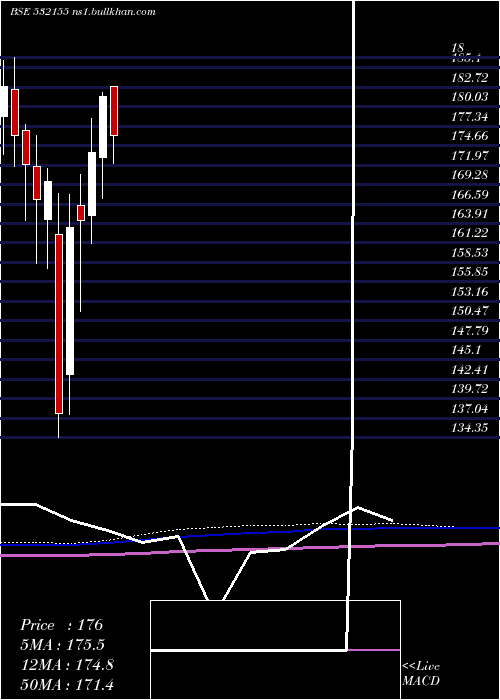The width and height of the screenshot is (500, 700).
Task: Click the 163.91 price axis label
Action: [469, 213]
